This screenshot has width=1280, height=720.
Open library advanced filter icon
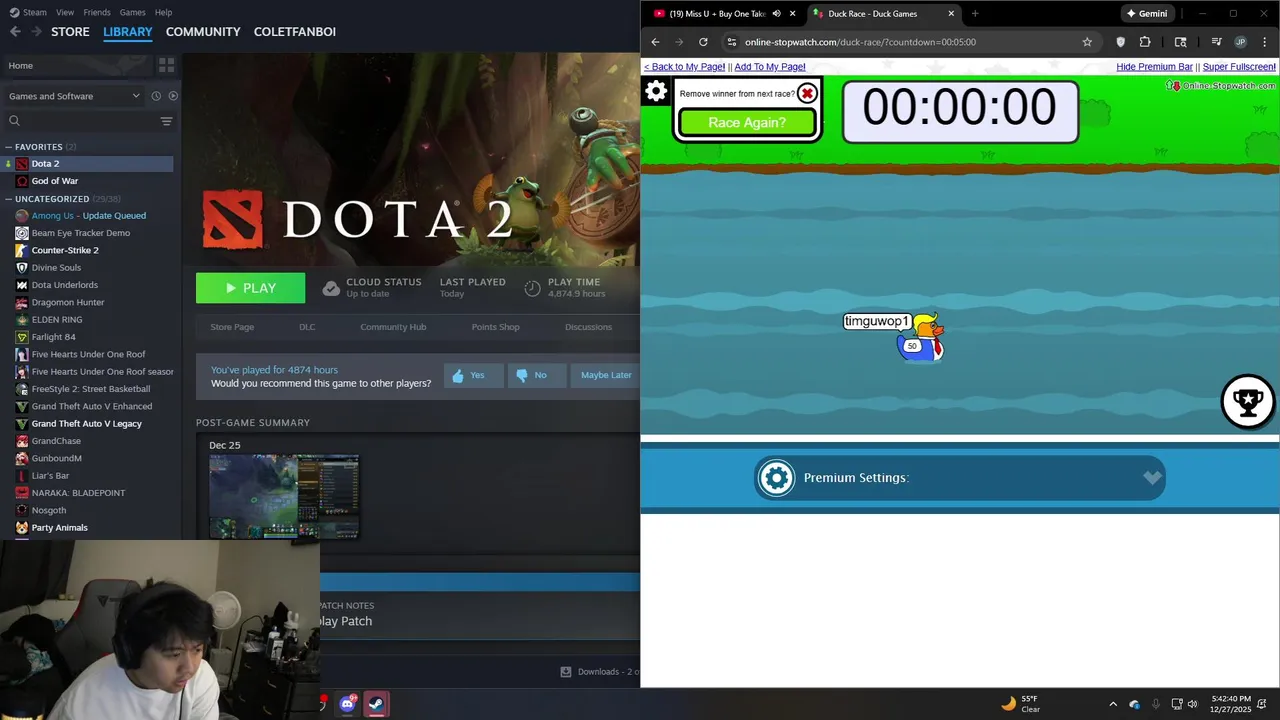click(166, 121)
